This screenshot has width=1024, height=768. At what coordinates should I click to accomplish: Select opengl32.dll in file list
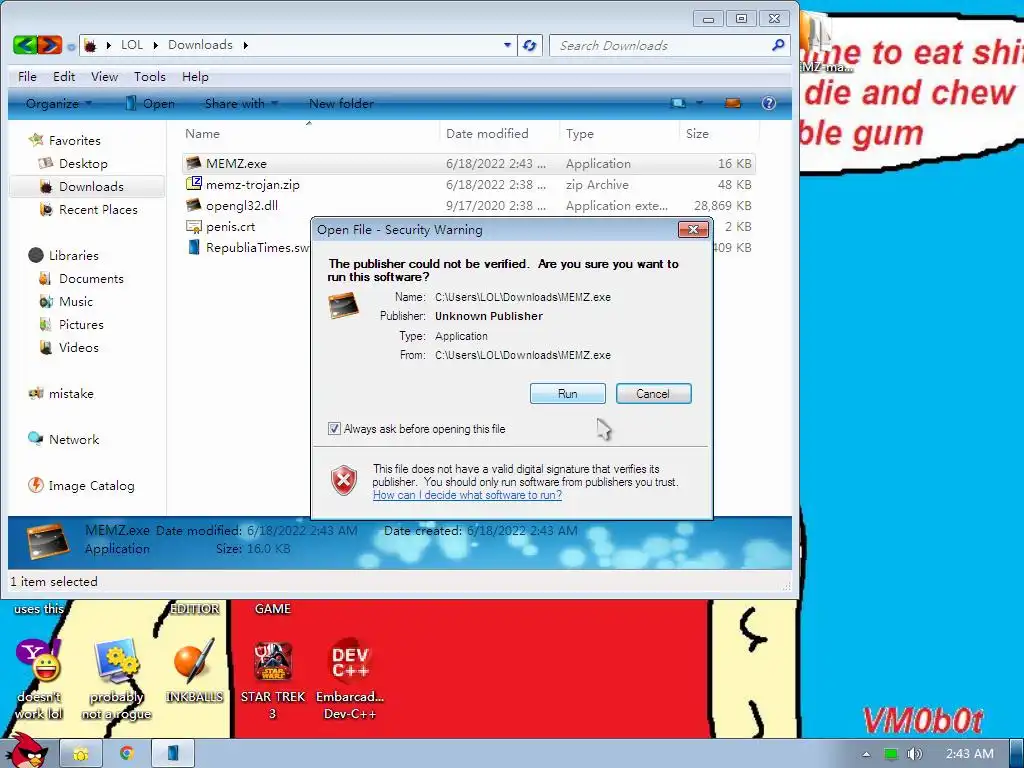(x=242, y=206)
